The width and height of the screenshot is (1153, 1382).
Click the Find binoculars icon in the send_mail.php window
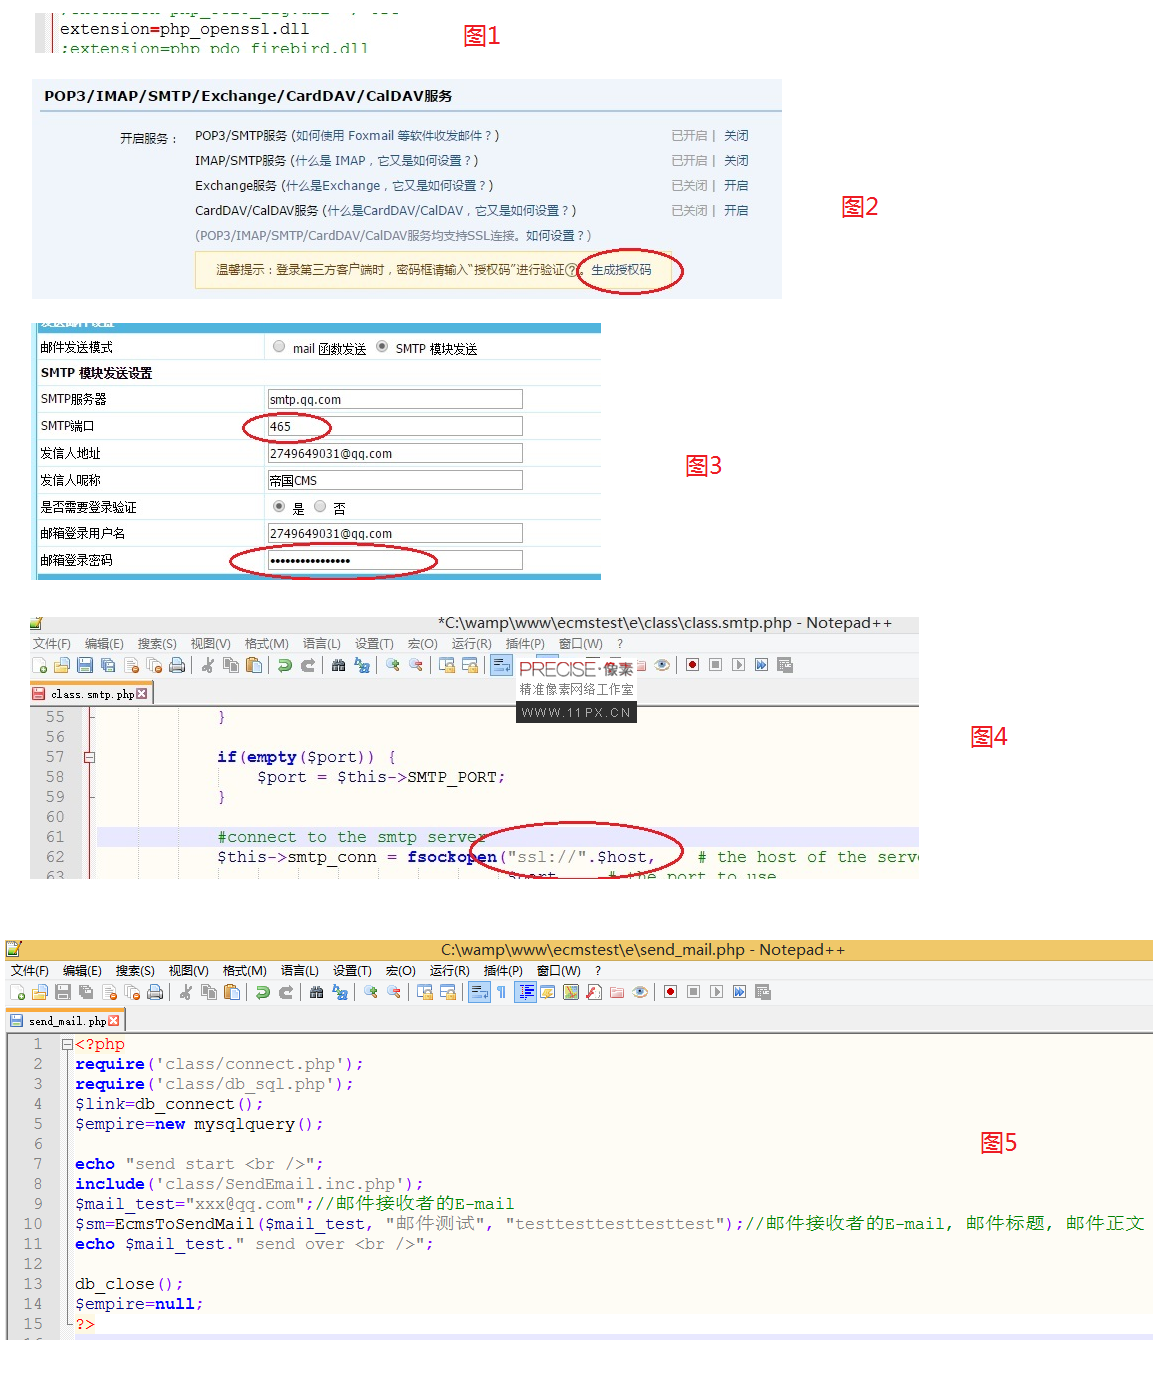[x=316, y=992]
